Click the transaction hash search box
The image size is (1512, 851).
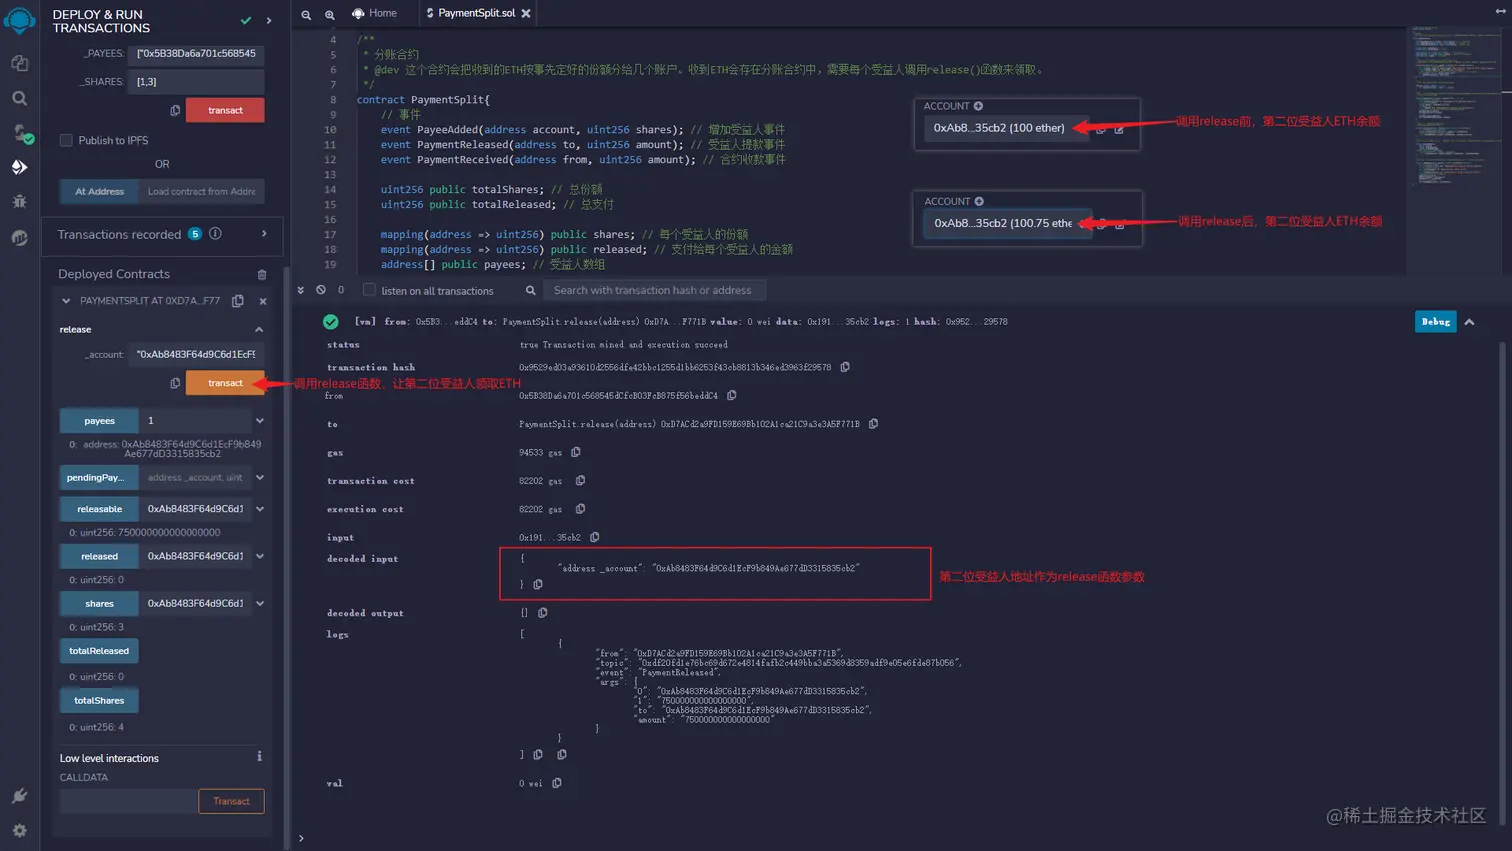click(655, 290)
